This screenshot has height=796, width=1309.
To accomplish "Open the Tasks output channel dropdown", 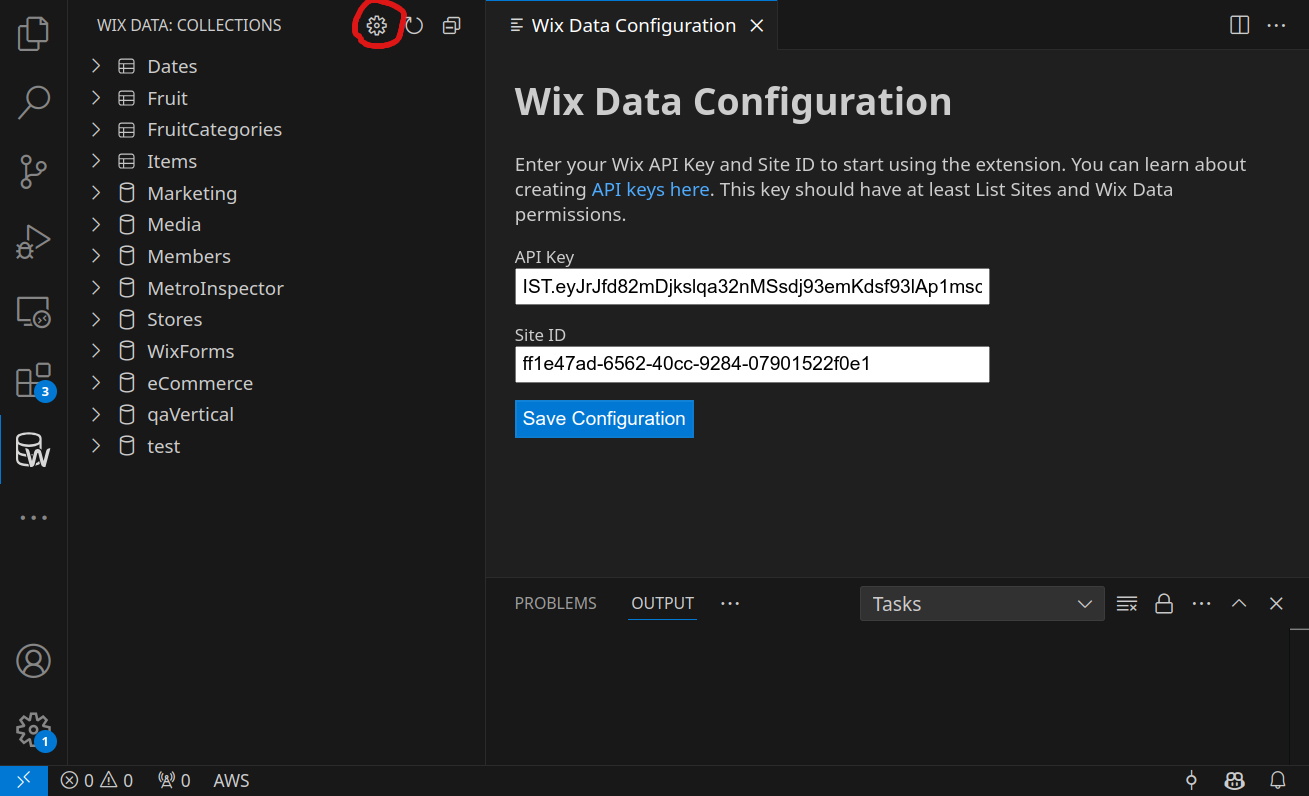I will tap(982, 604).
